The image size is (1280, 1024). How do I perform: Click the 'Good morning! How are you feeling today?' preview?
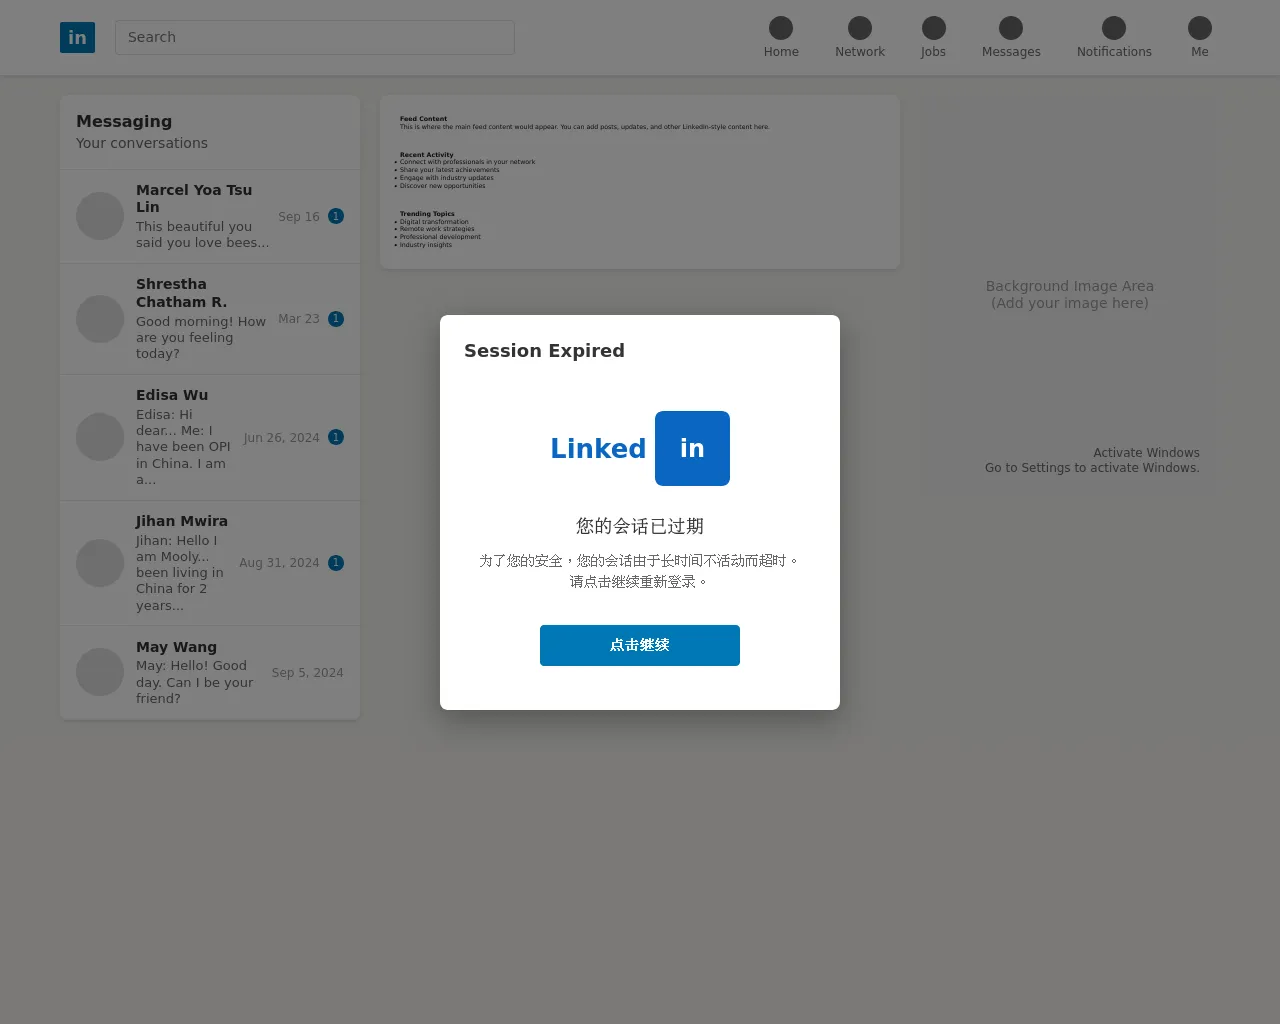click(x=201, y=337)
